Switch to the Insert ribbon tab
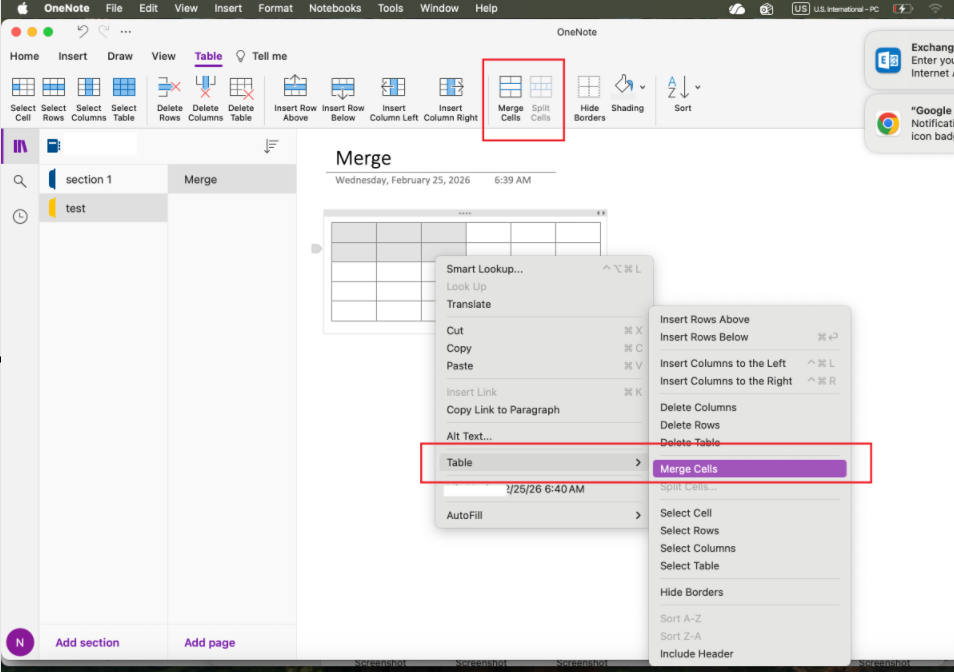The height and width of the screenshot is (672, 954). (x=72, y=56)
